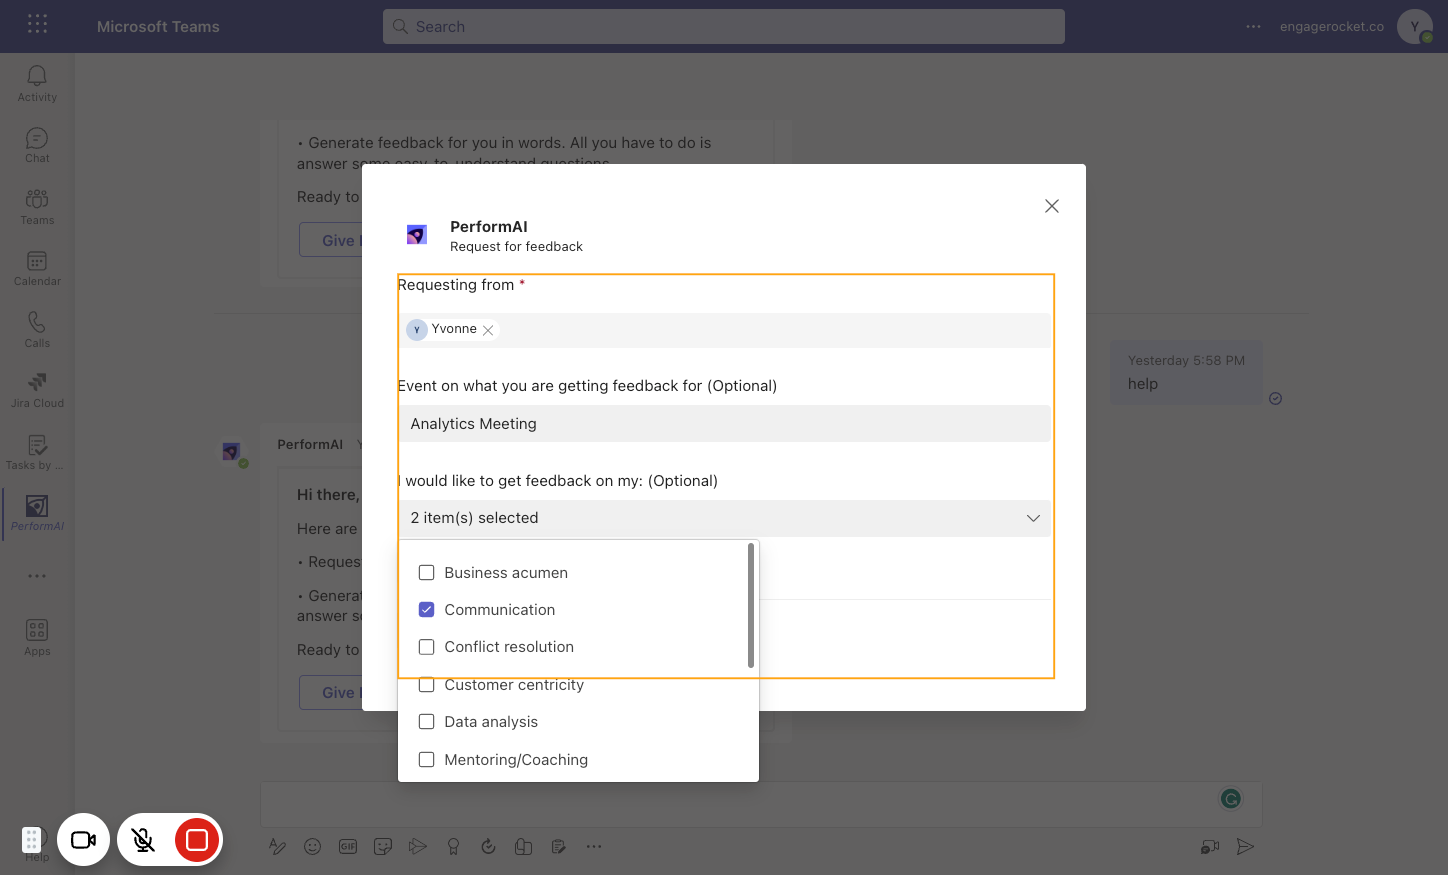Toggle the muted microphone control
1448x875 pixels.
143,840
